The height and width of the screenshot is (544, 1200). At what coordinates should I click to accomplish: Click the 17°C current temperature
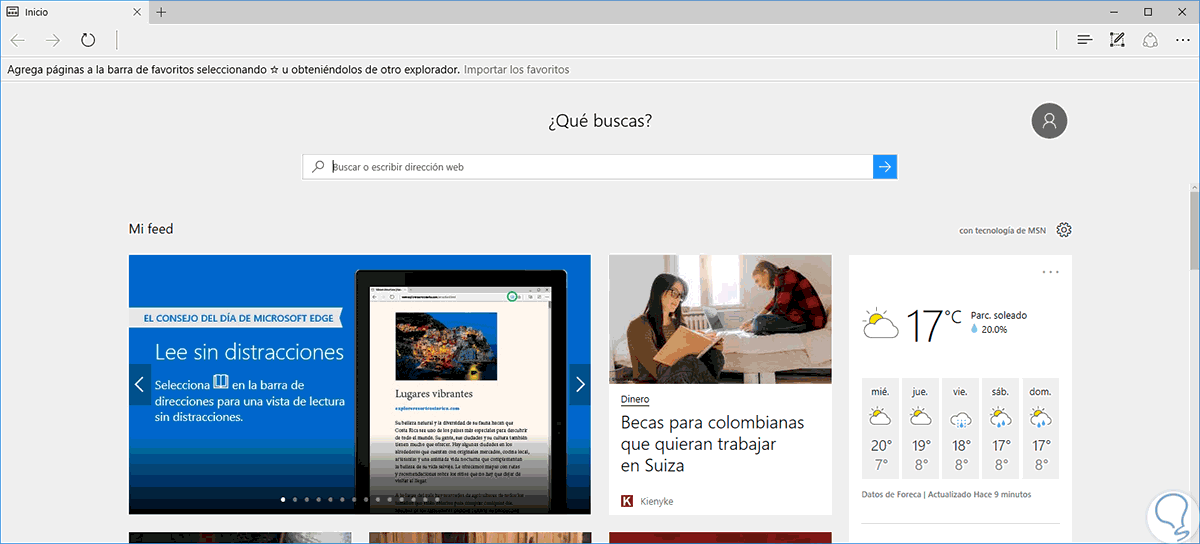point(934,324)
